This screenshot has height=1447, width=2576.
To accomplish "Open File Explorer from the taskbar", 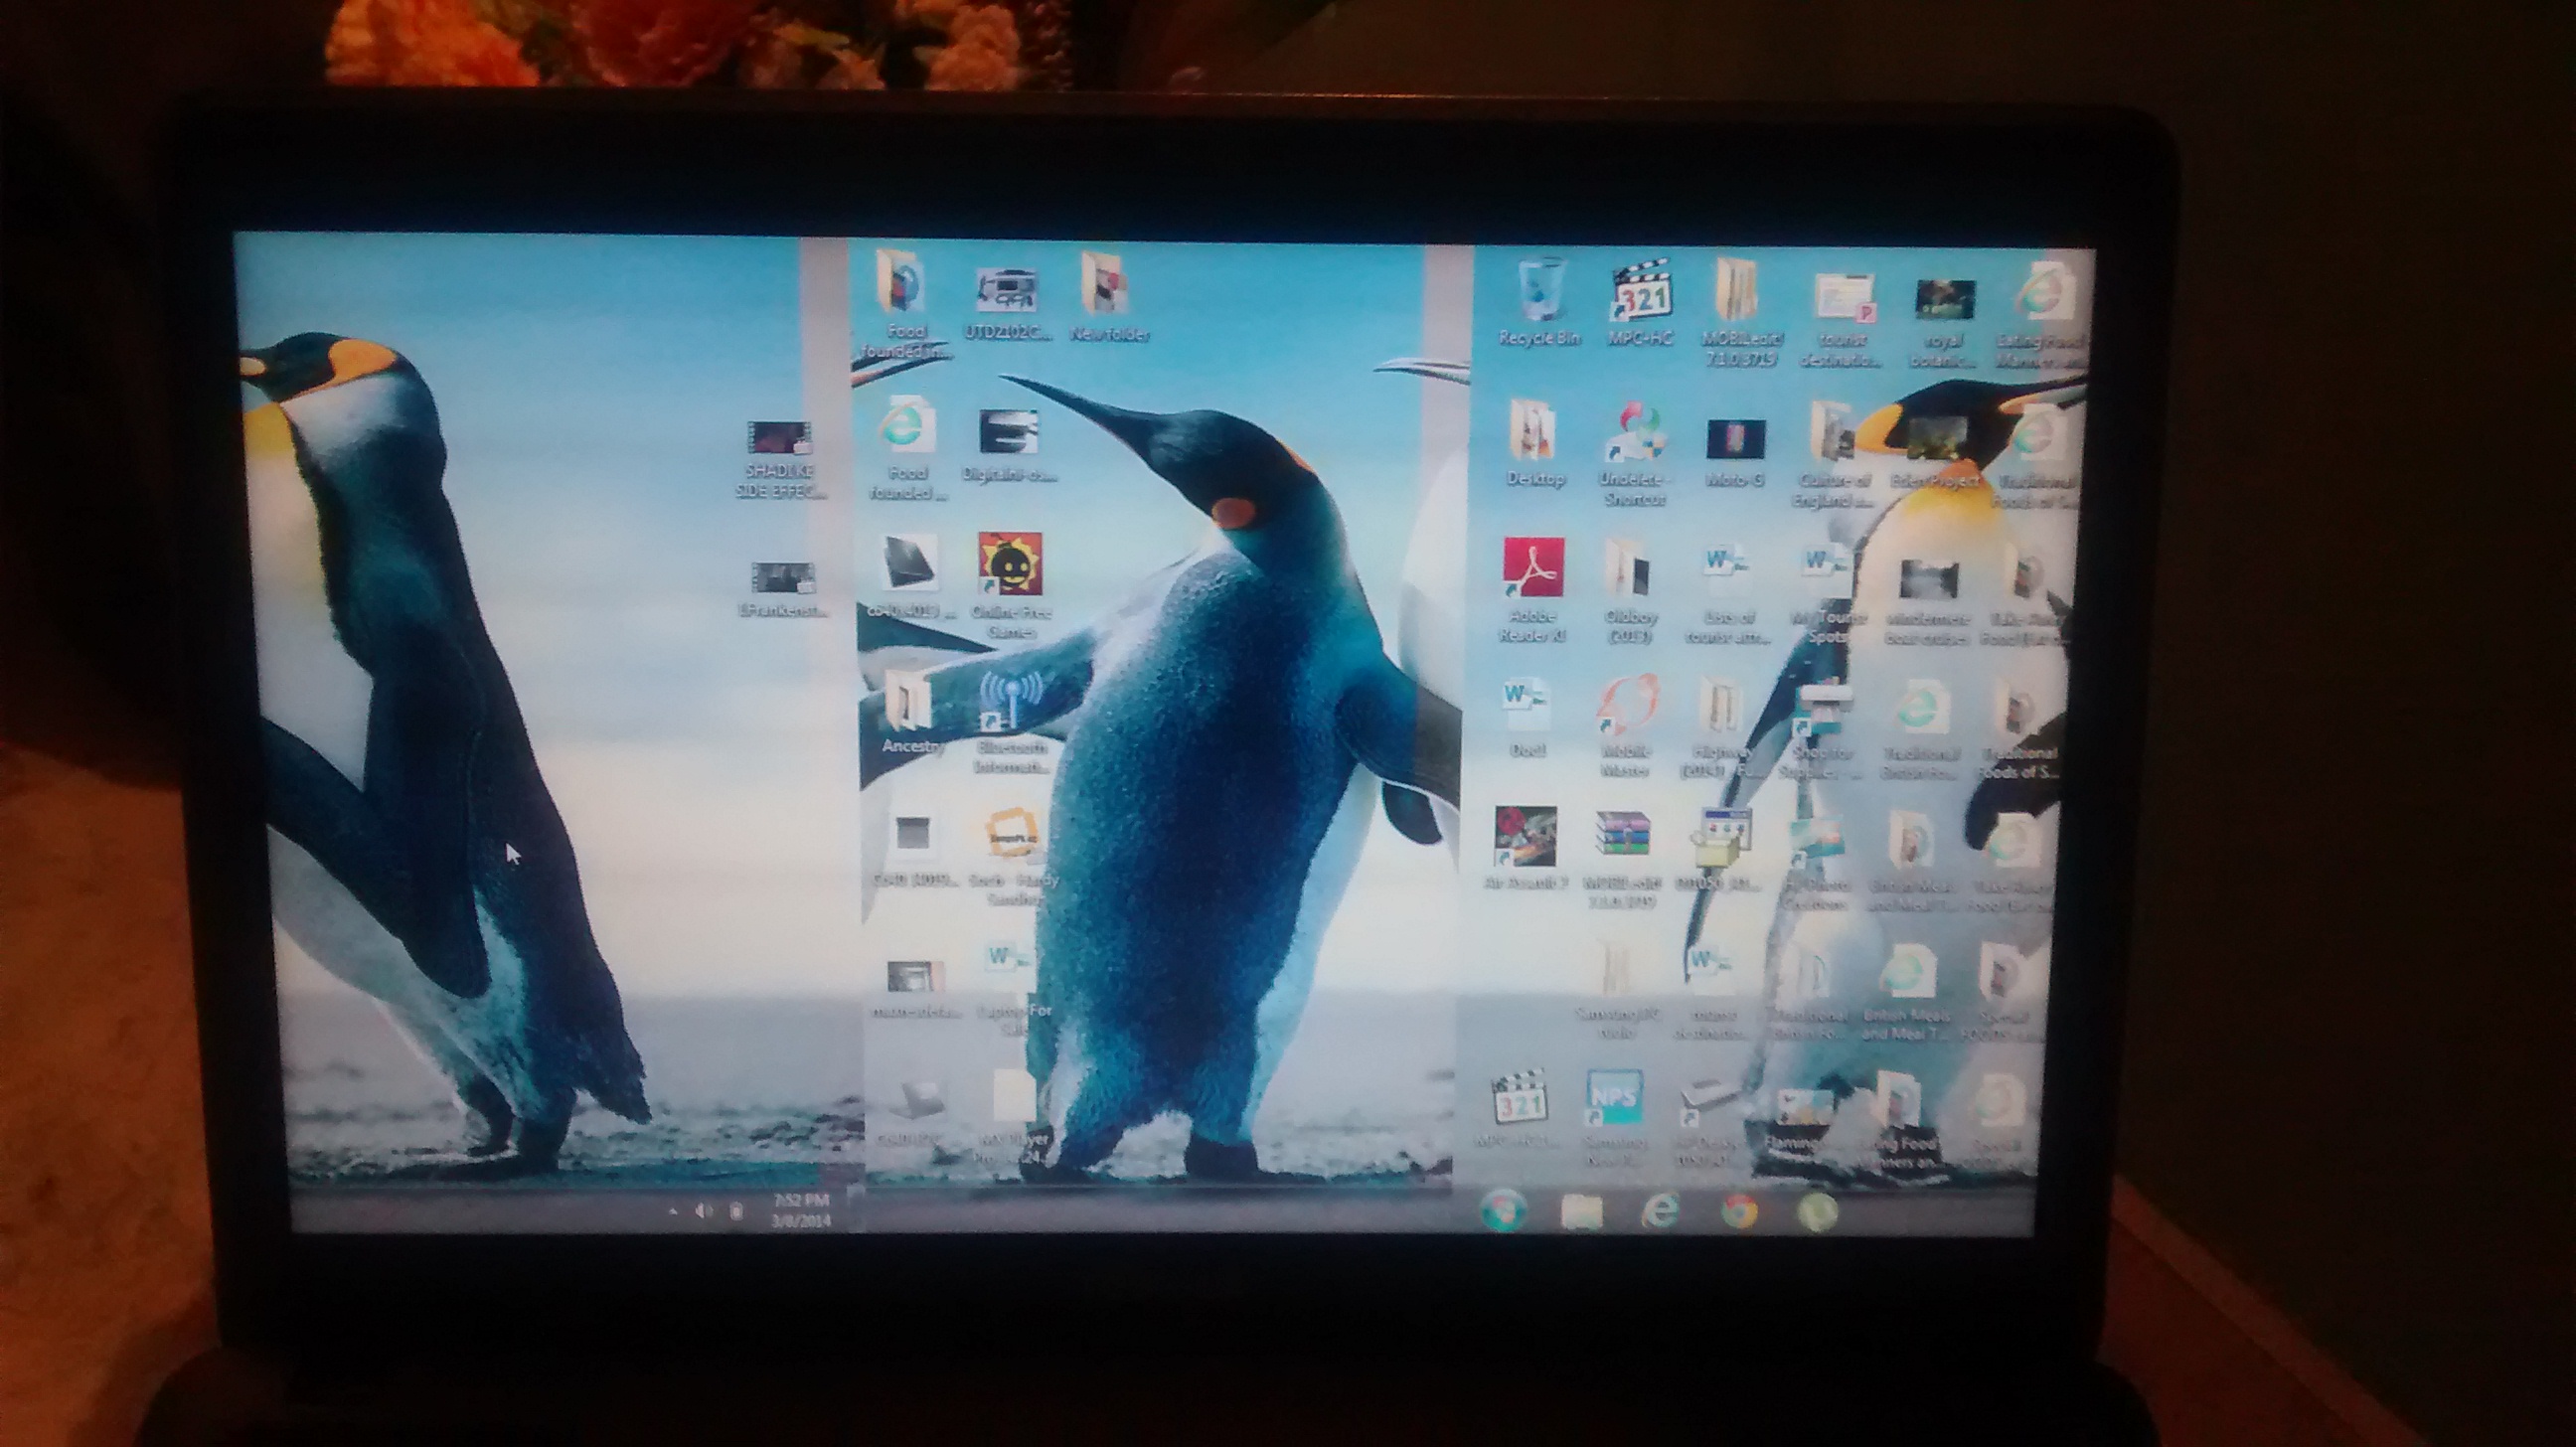I will (x=1582, y=1212).
